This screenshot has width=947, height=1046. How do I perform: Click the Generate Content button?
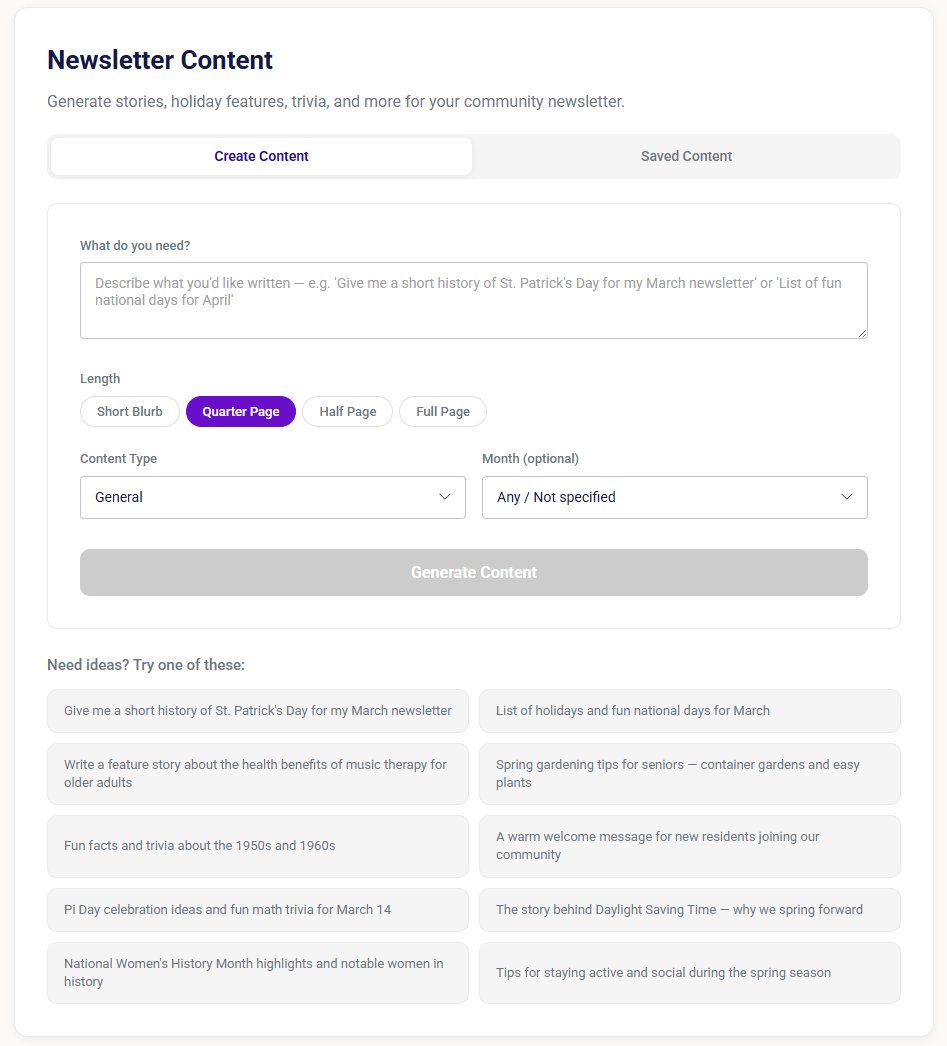[473, 572]
